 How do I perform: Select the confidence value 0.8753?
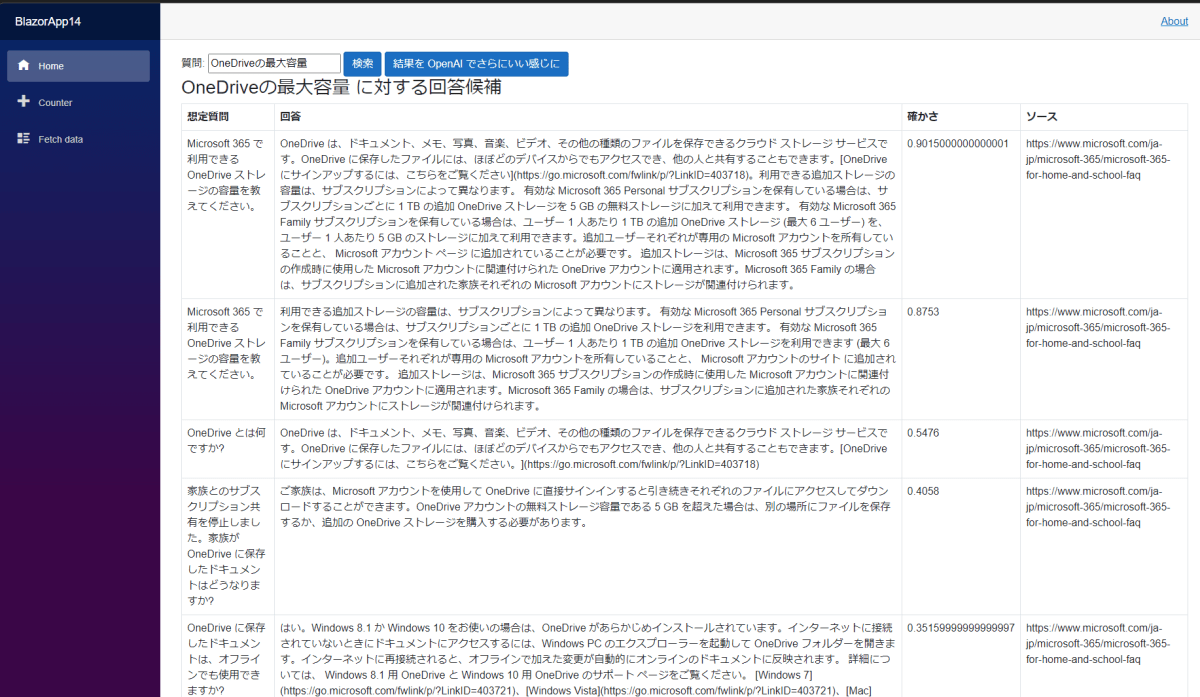(923, 311)
